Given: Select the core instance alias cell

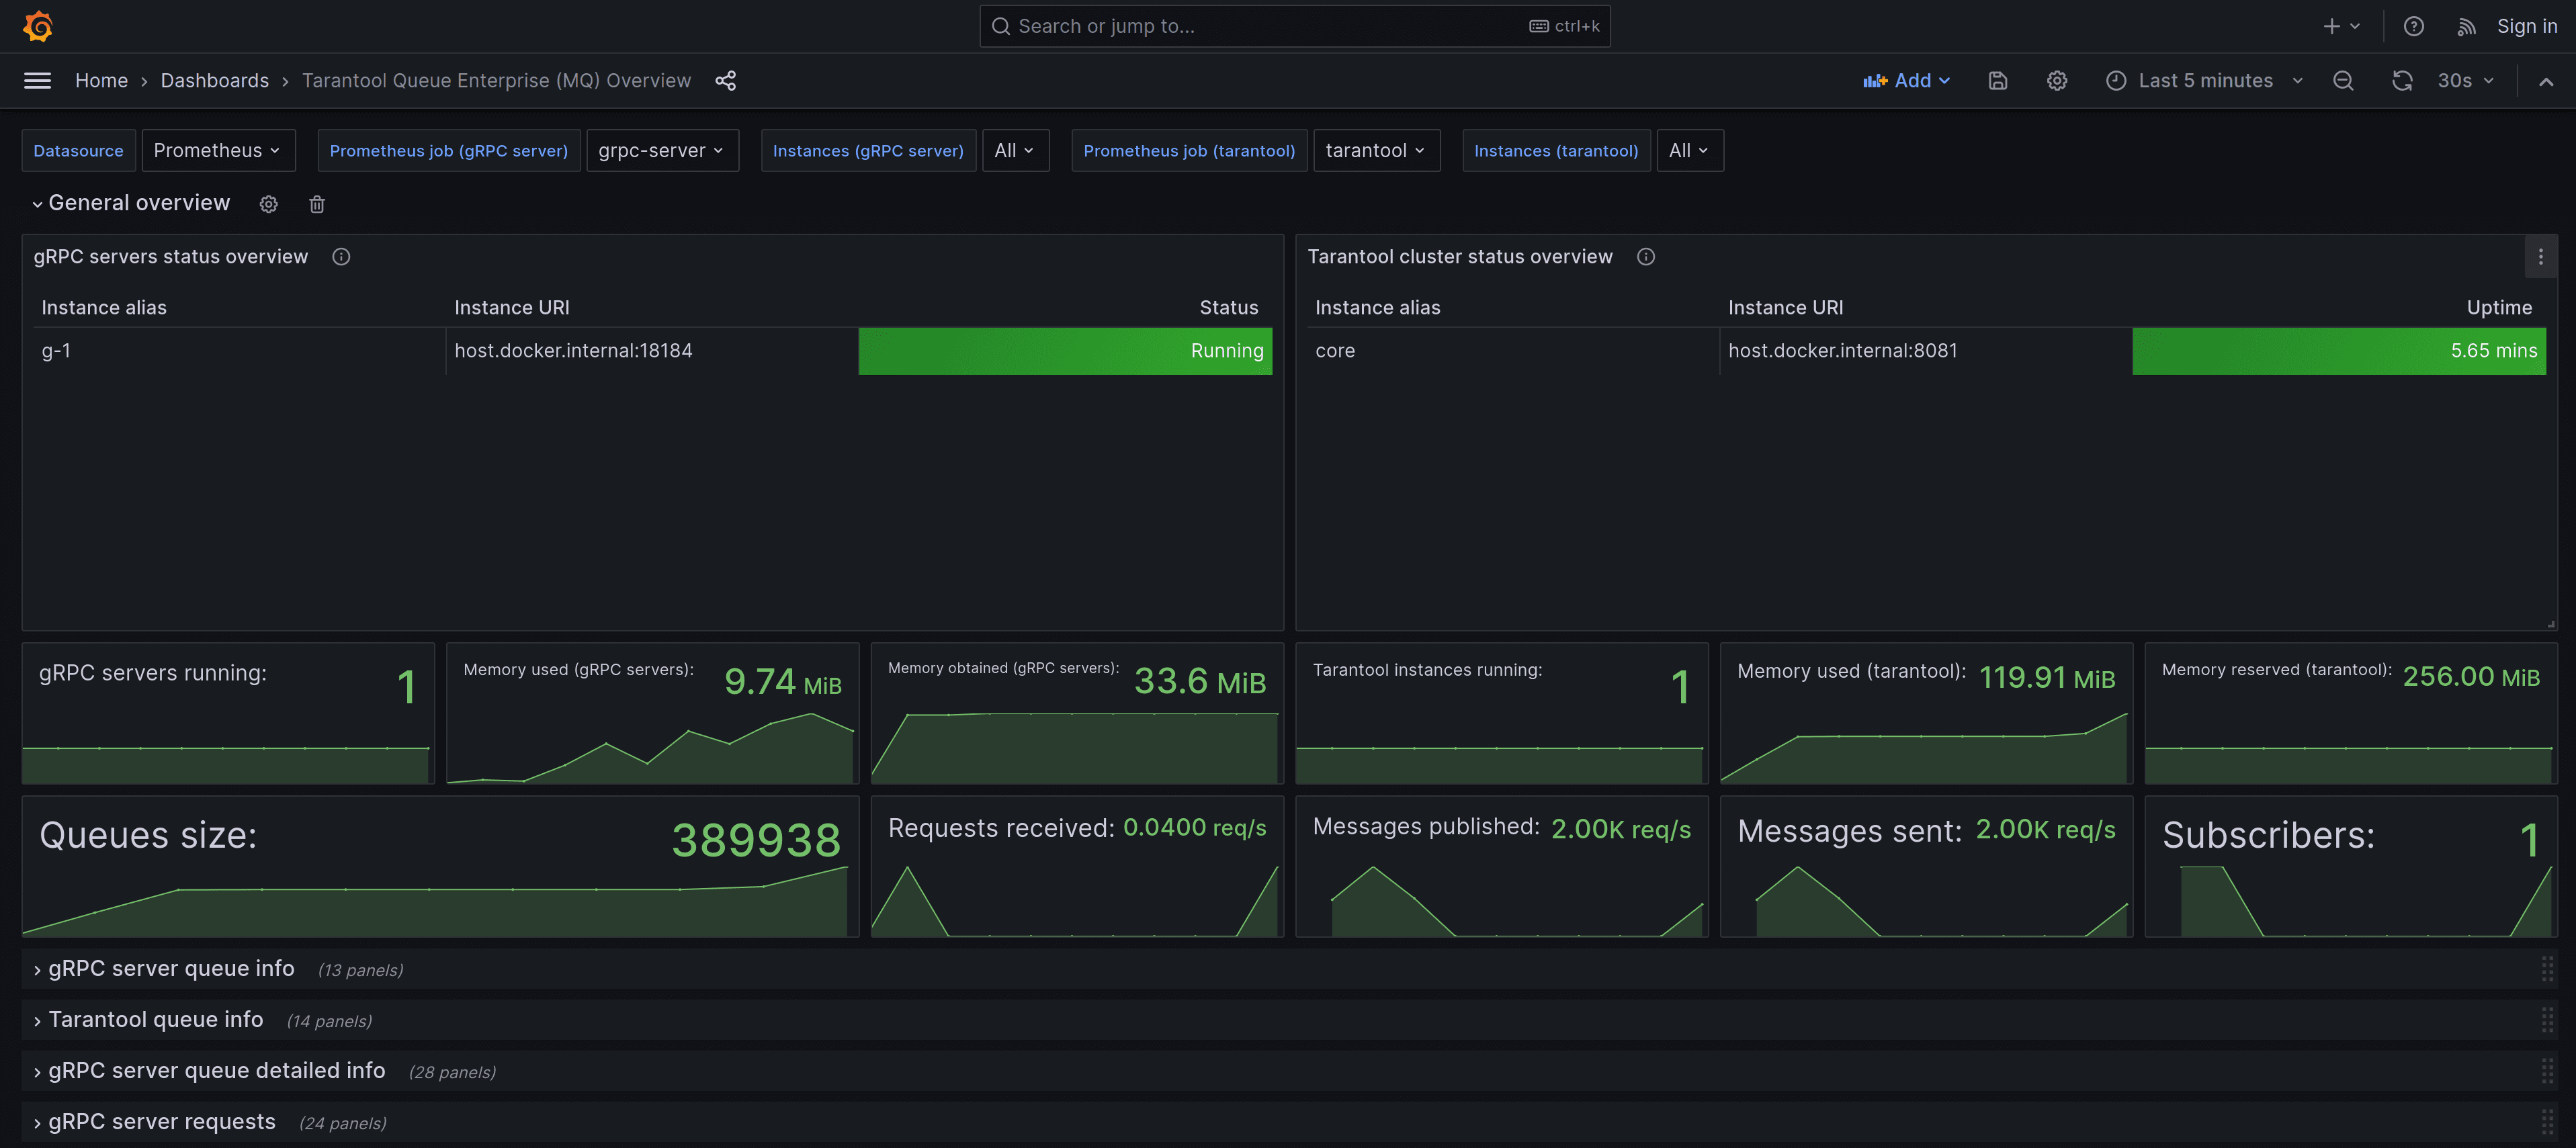Looking at the screenshot, I should [1513, 351].
